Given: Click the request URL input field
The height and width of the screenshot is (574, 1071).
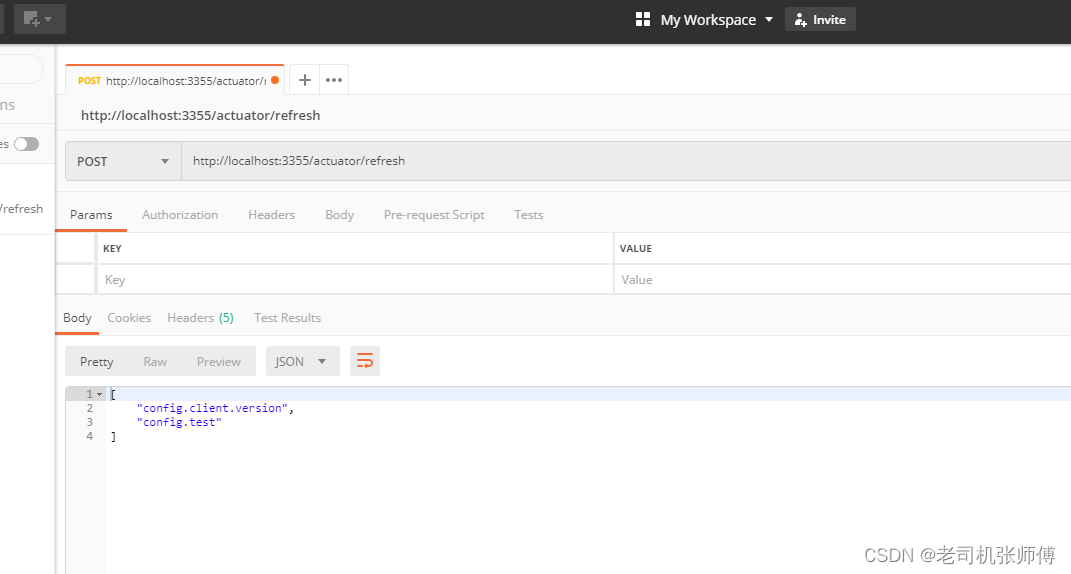Looking at the screenshot, I should point(626,161).
